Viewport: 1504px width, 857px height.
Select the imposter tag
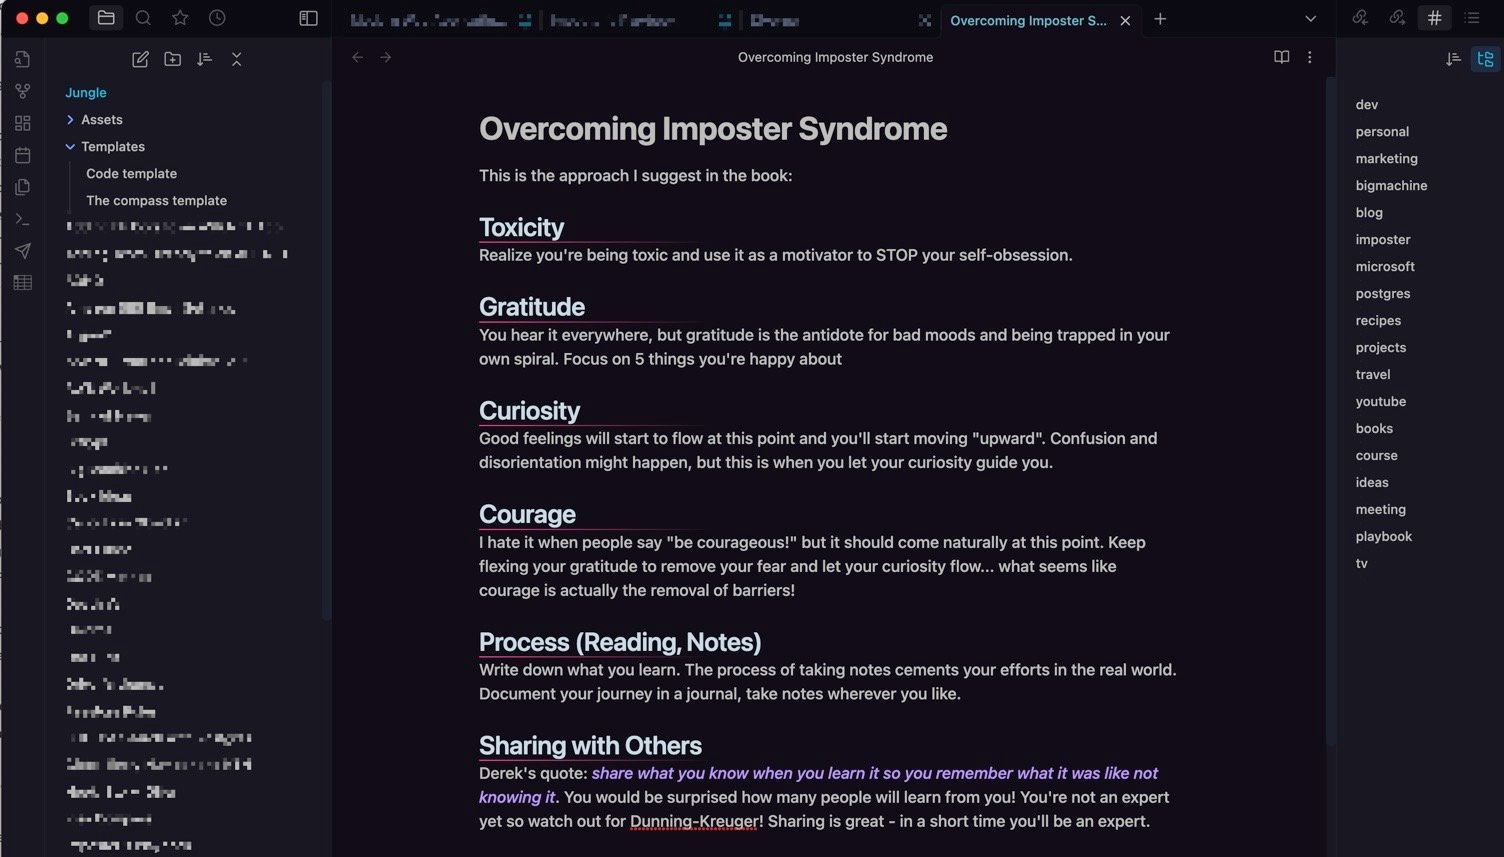[1383, 240]
